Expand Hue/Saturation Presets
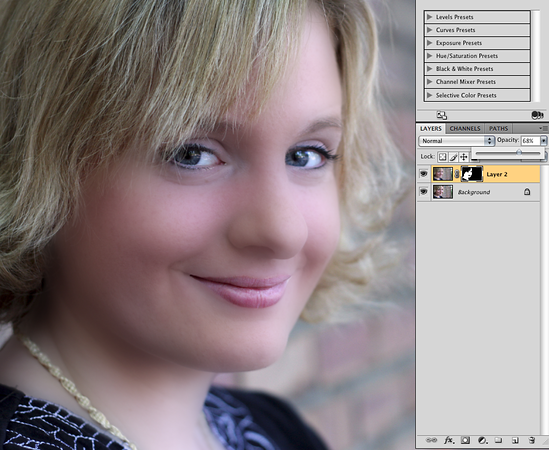 (x=429, y=56)
